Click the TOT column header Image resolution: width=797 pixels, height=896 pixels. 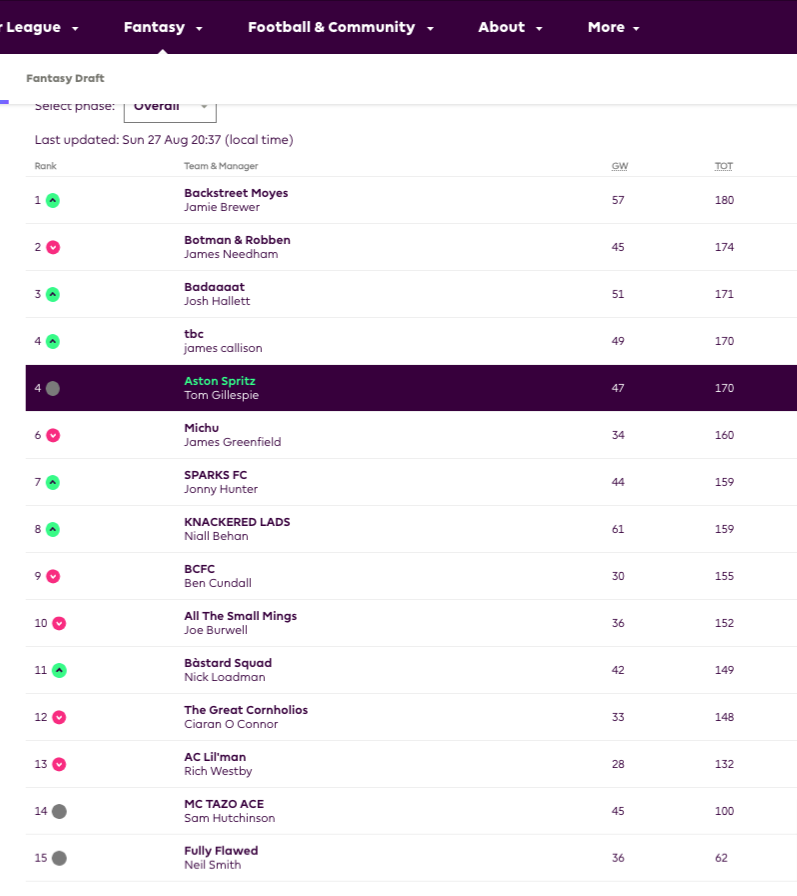click(723, 166)
